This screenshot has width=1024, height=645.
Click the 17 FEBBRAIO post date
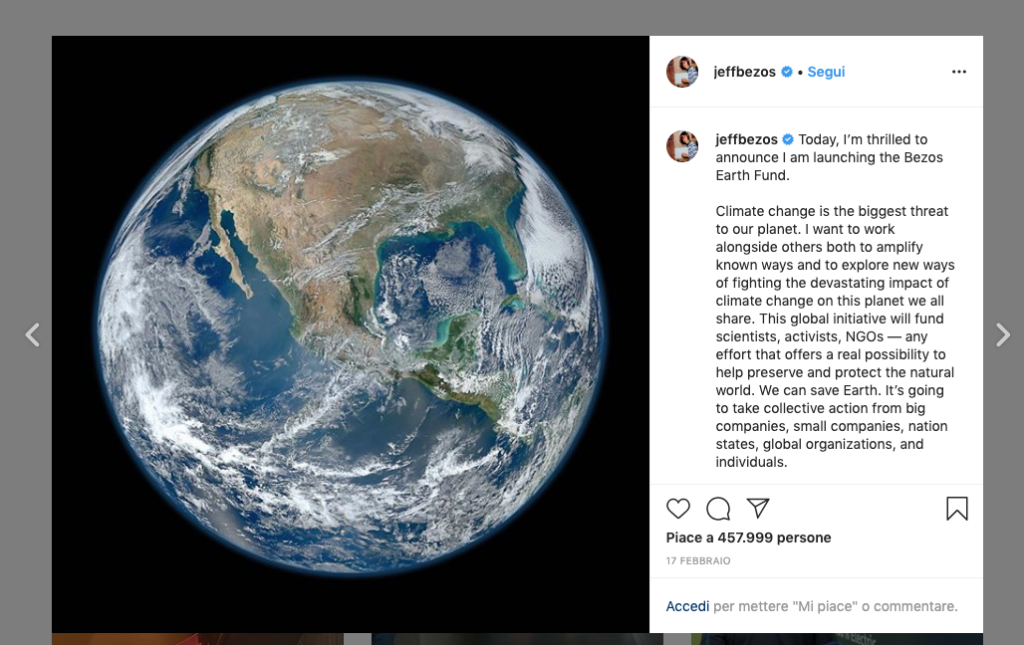(x=698, y=561)
